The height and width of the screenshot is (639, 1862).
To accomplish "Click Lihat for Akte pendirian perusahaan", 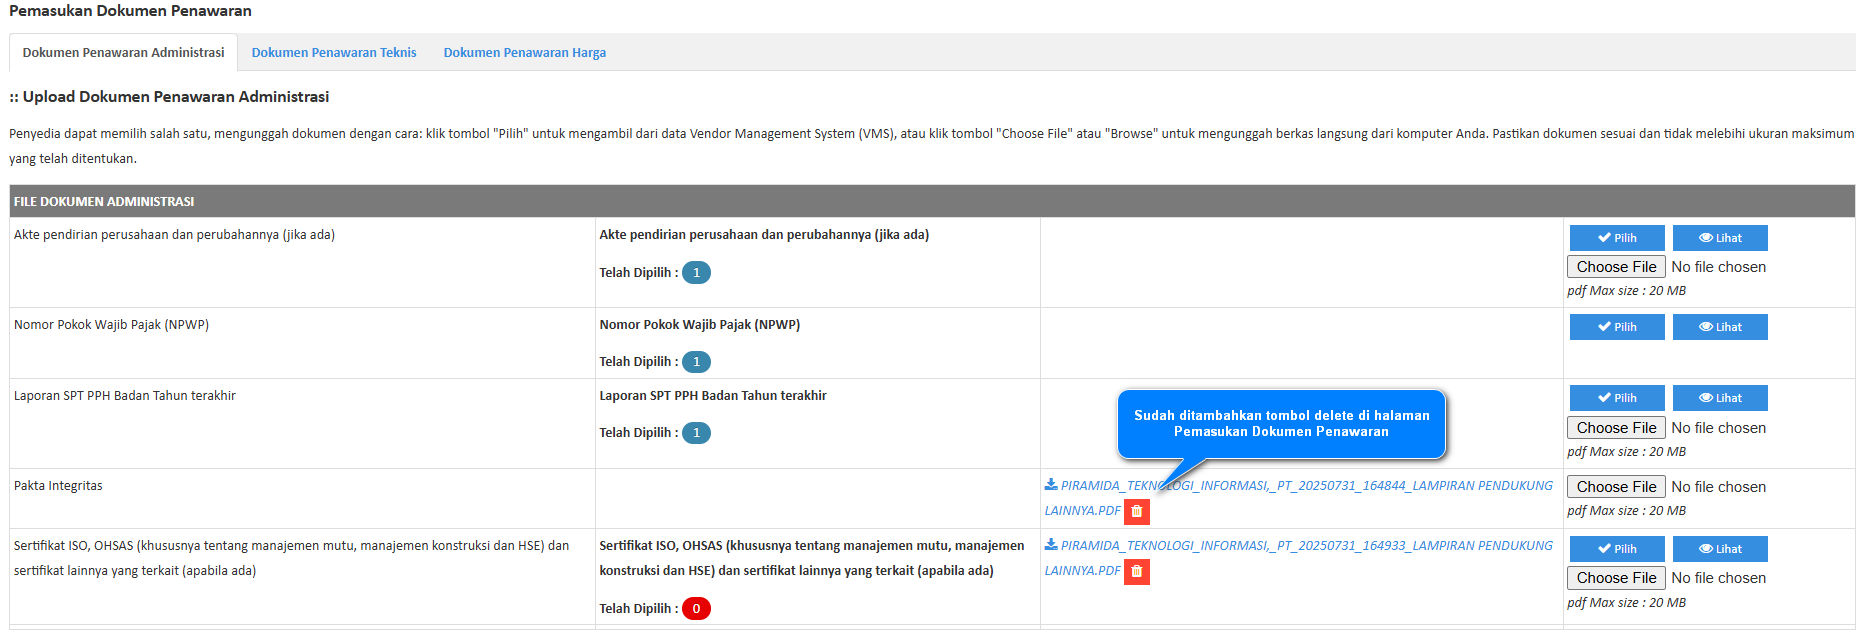I will coord(1719,238).
